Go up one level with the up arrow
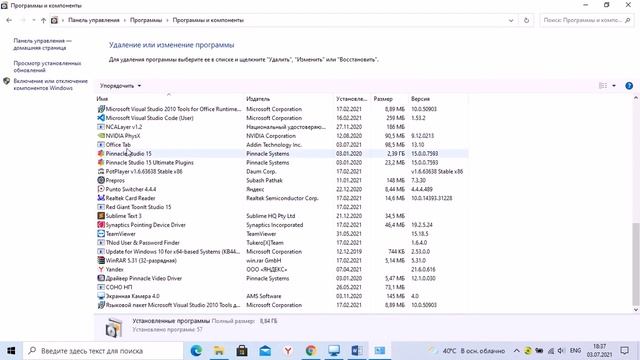The height and width of the screenshot is (360, 640). click(x=43, y=20)
